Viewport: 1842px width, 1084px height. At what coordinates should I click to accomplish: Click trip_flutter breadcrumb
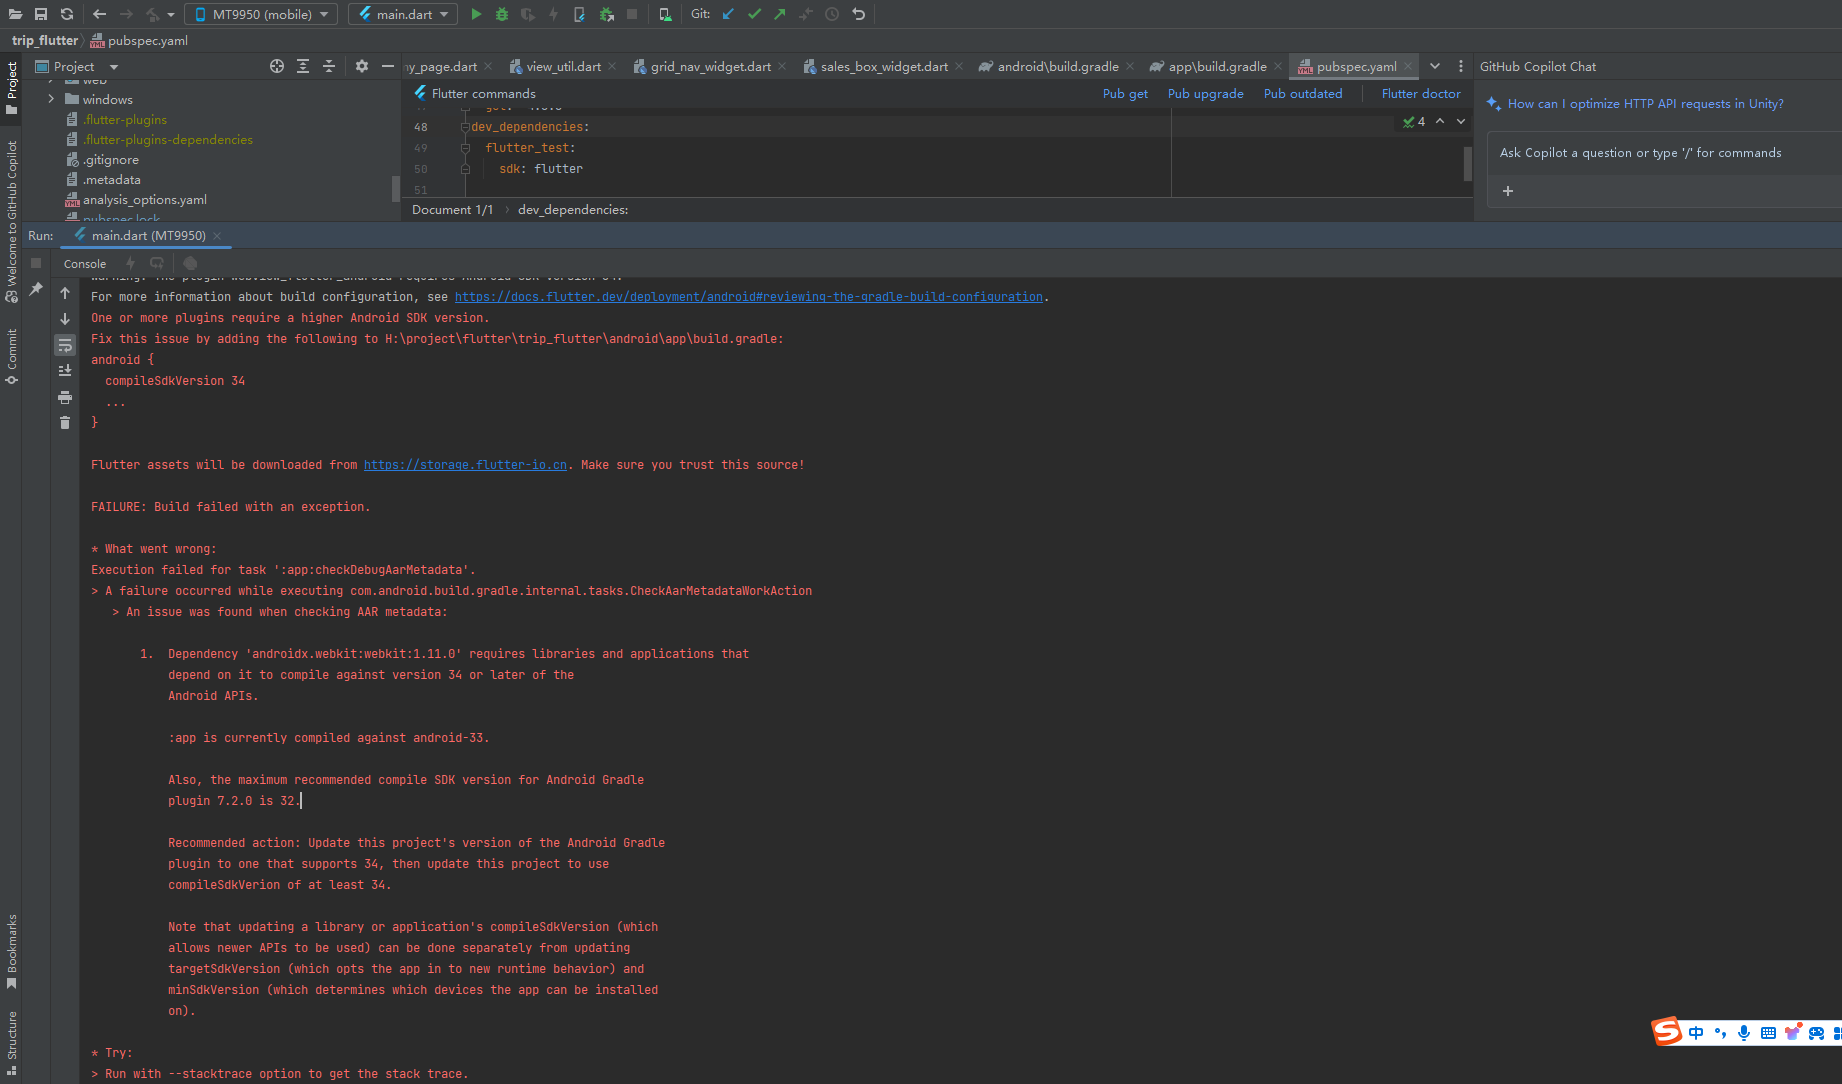point(44,40)
